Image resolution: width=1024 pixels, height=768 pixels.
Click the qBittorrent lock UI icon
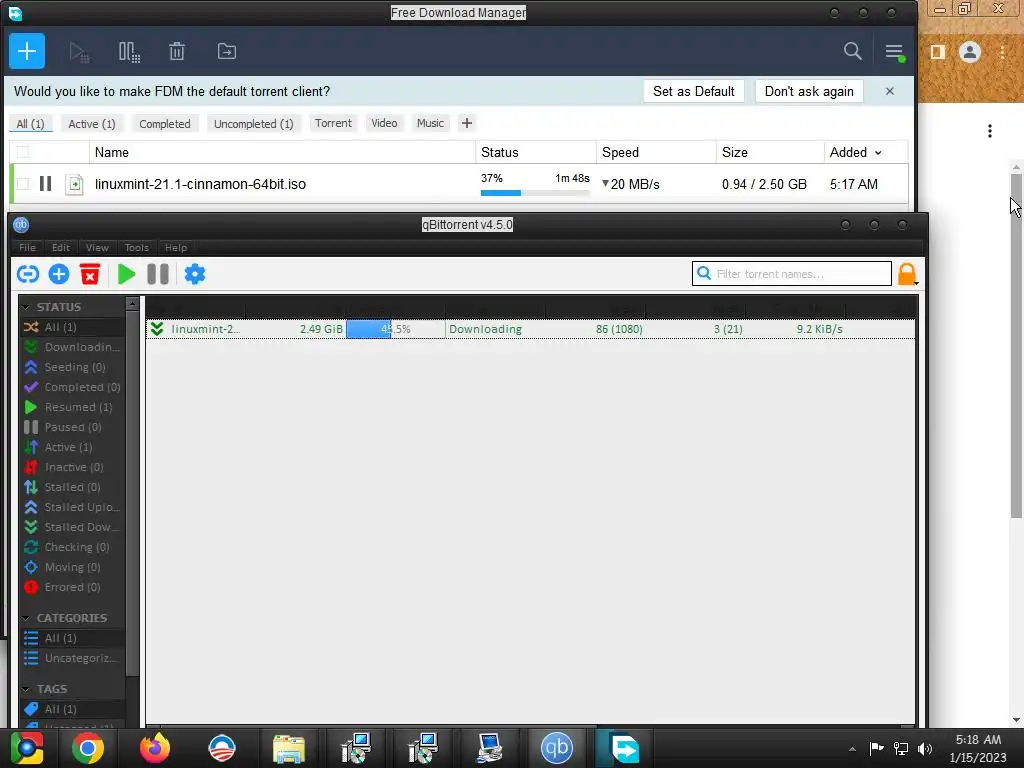tap(906, 274)
